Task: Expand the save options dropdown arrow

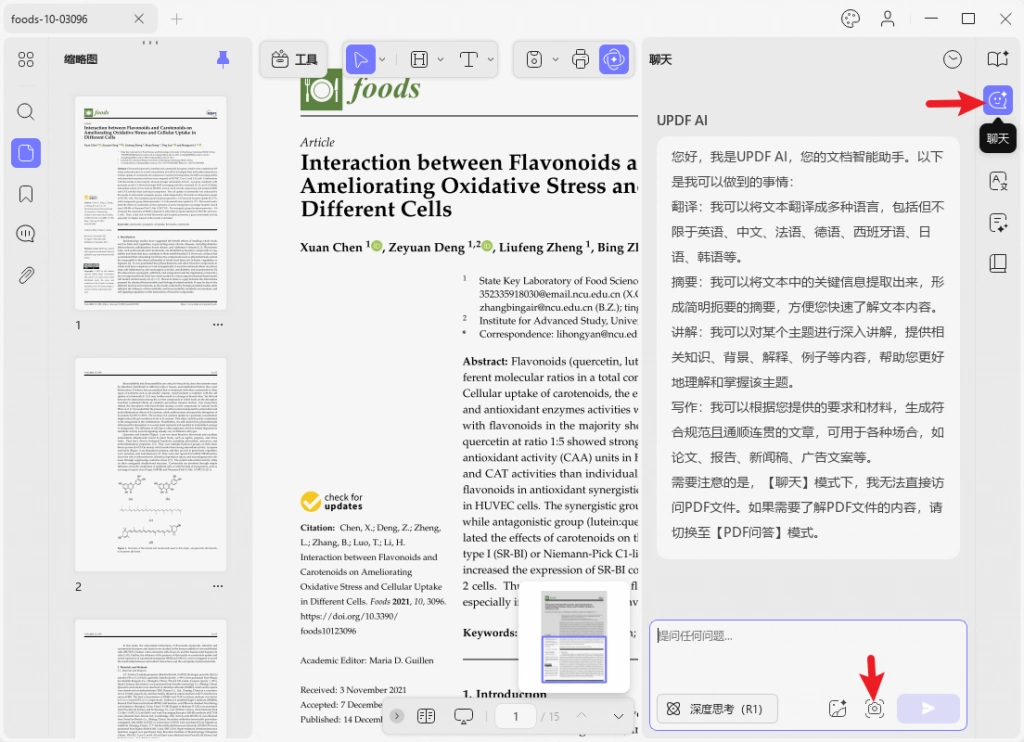Action: (555, 59)
